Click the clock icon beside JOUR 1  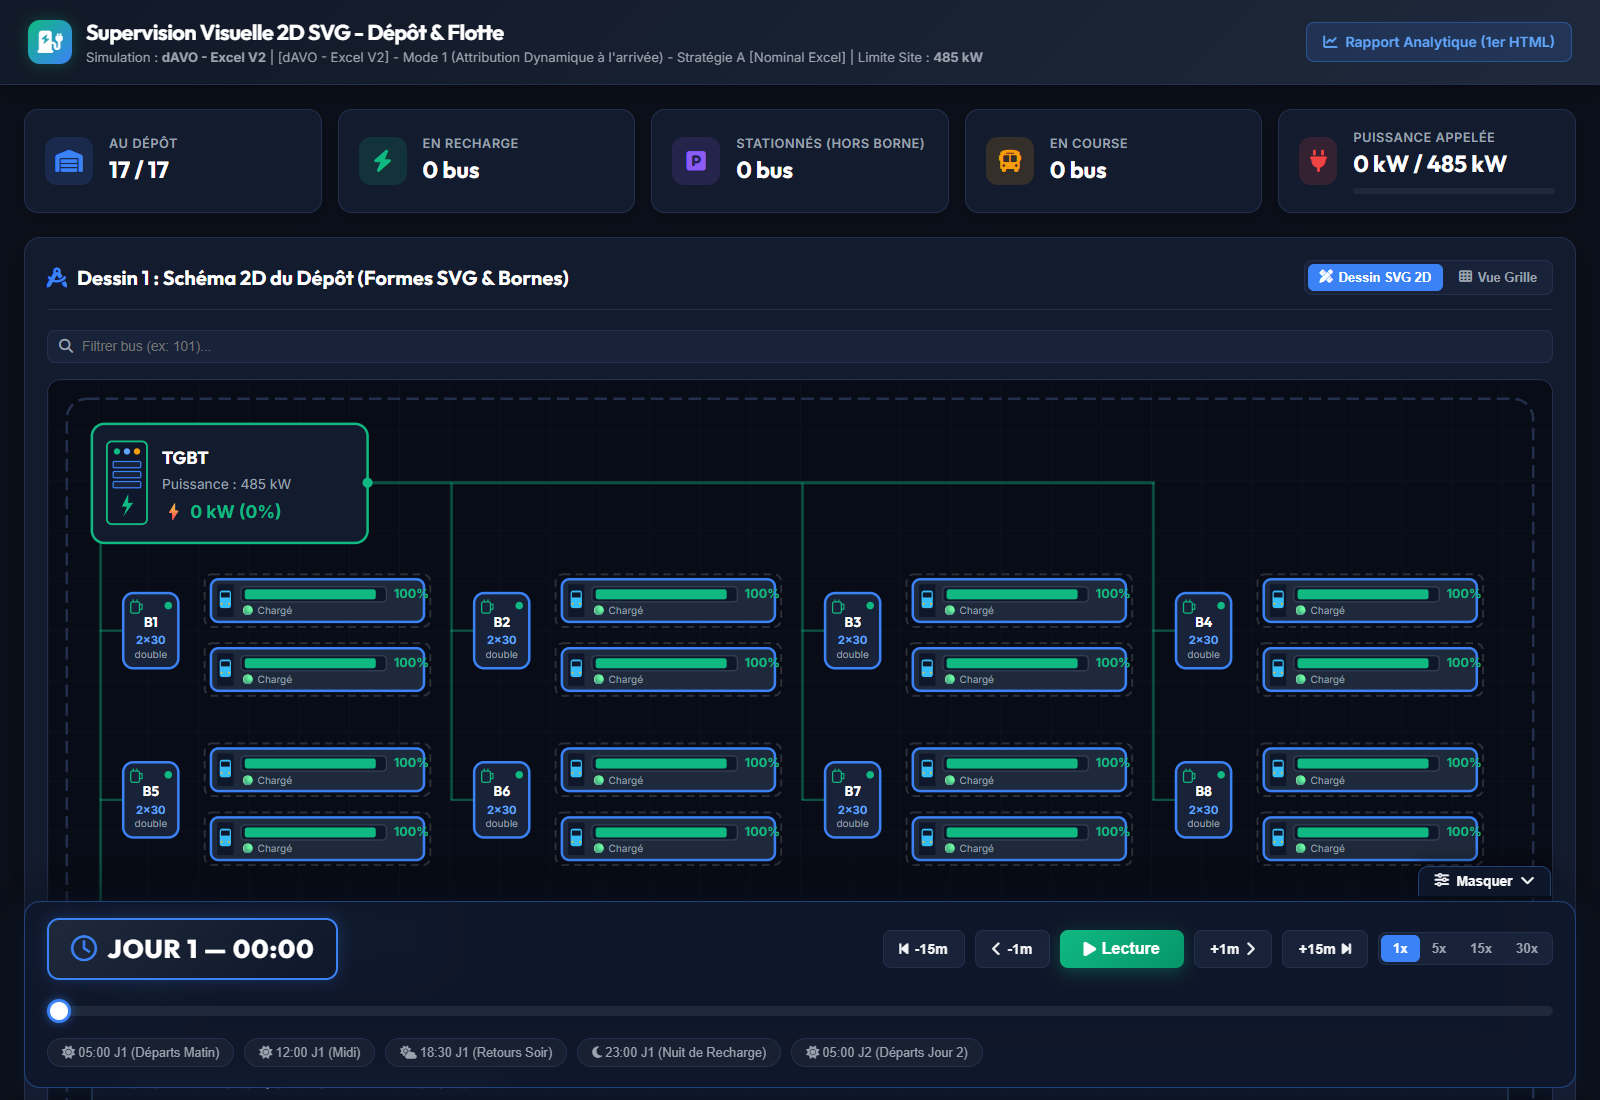pyautogui.click(x=84, y=948)
